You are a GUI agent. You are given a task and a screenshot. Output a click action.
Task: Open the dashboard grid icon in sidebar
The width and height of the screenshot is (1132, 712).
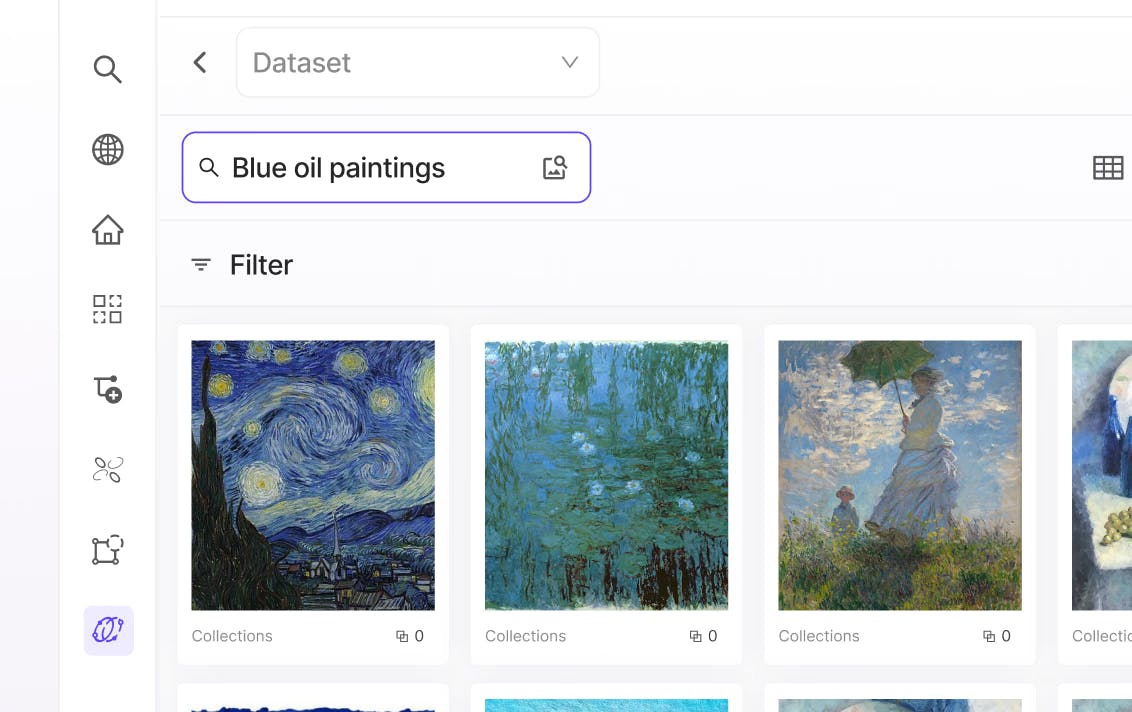107,310
